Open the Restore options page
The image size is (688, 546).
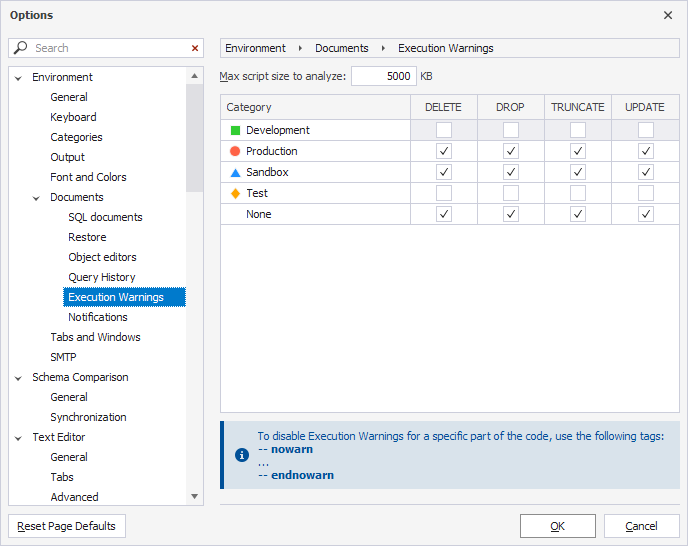click(87, 237)
